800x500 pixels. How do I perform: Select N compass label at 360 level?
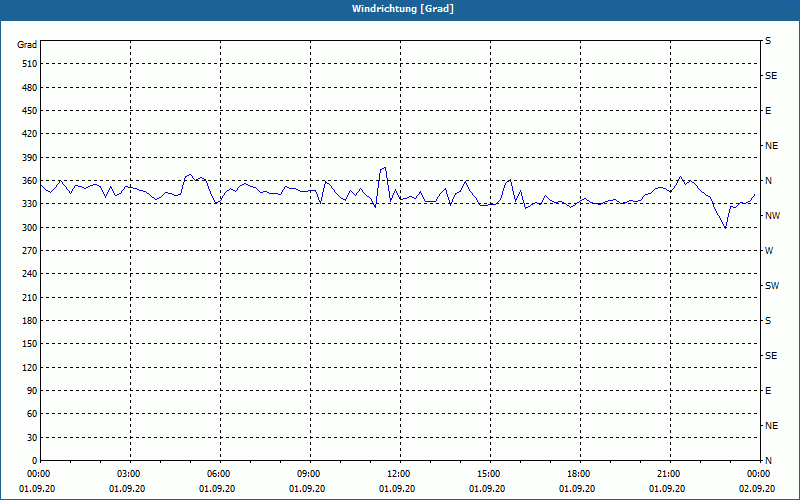[x=768, y=181]
